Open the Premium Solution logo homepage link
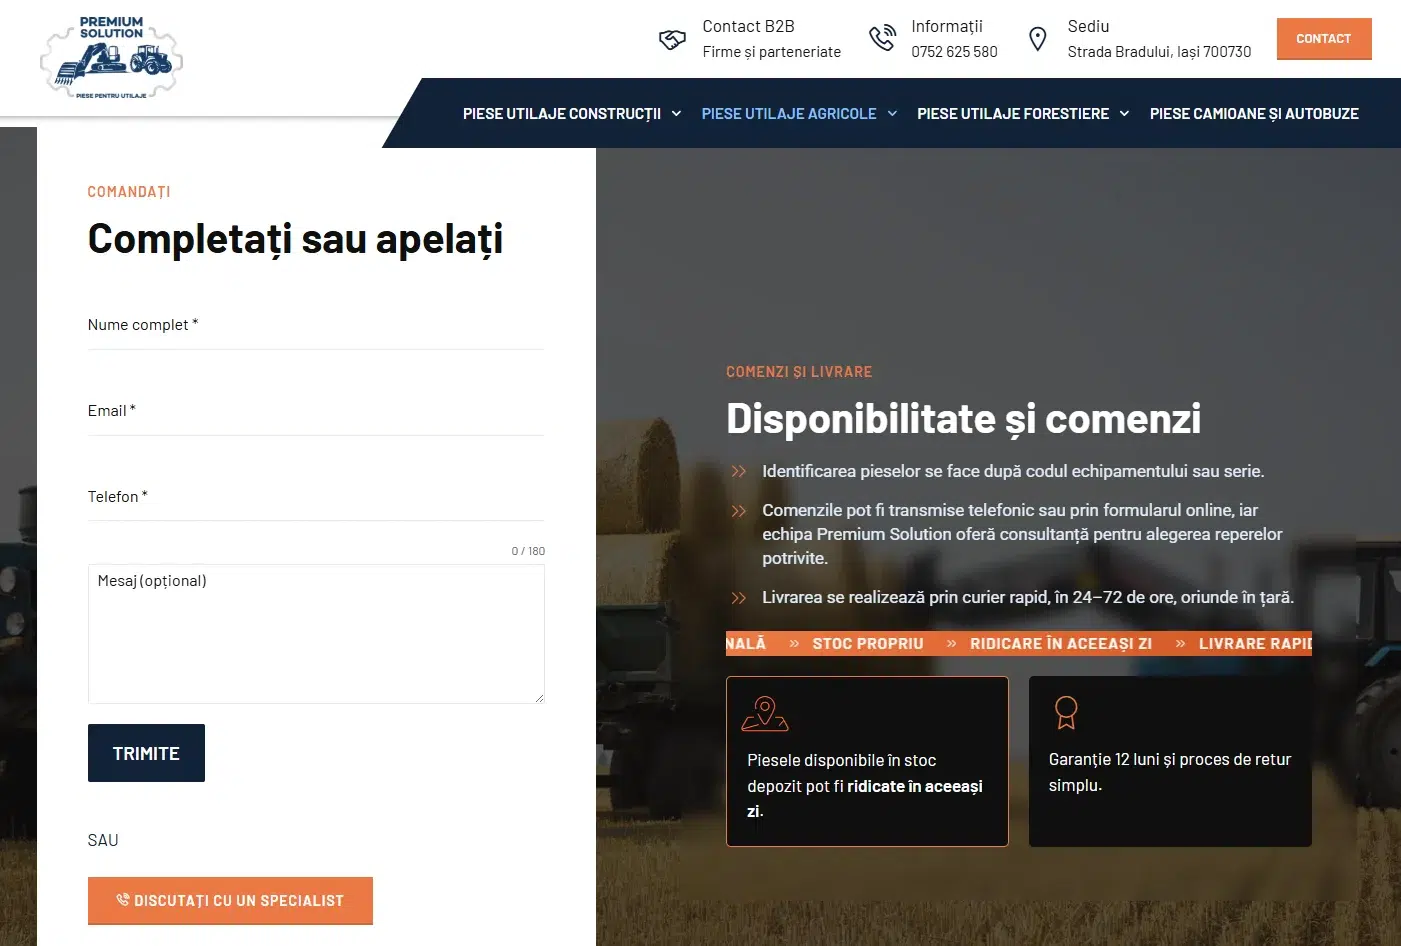The image size is (1401, 946). click(111, 57)
